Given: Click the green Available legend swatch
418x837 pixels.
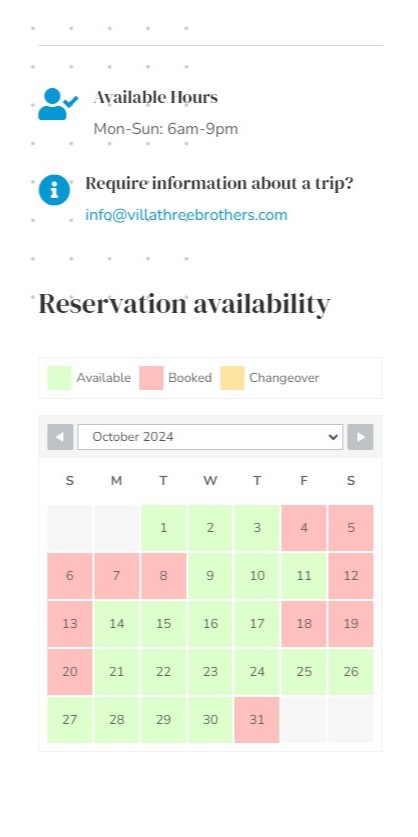Looking at the screenshot, I should [59, 378].
